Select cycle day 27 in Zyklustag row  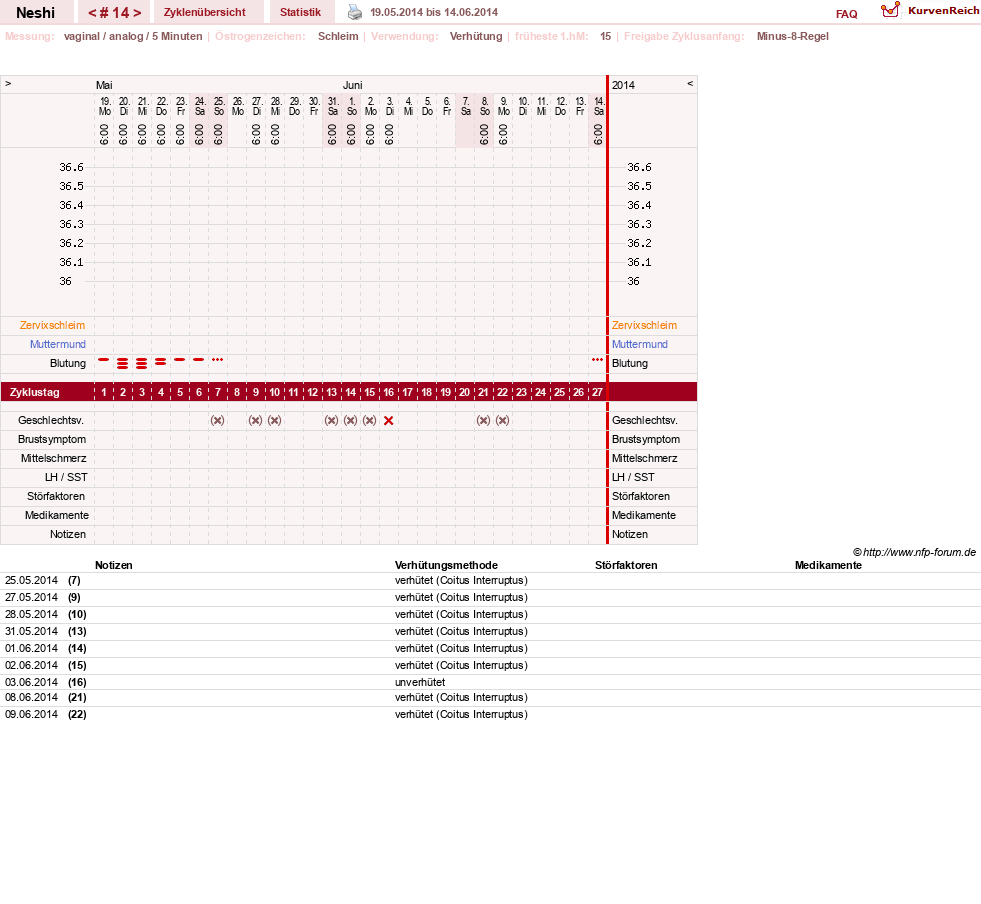tap(597, 392)
